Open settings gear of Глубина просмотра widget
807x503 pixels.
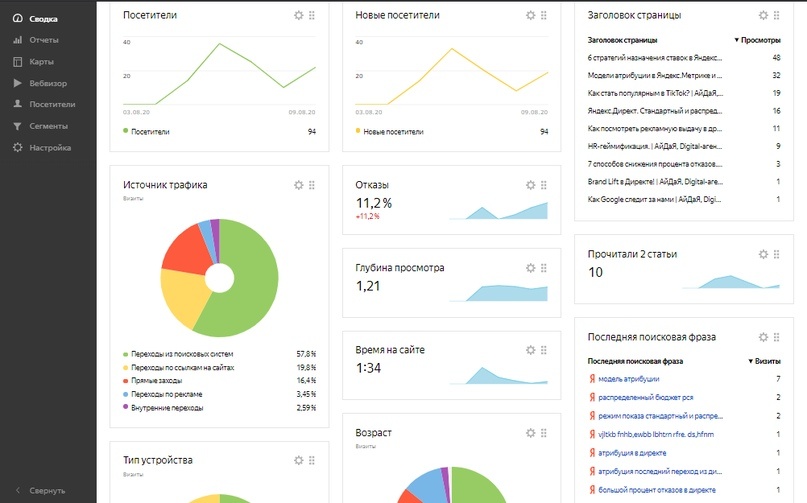point(531,268)
